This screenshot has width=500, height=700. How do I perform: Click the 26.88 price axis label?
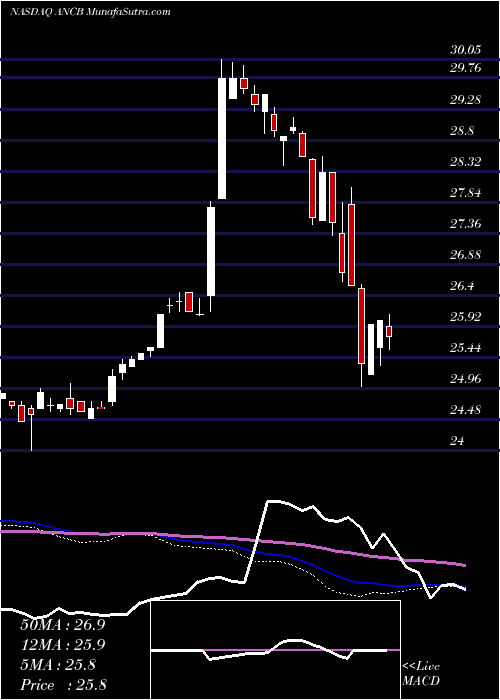[x=465, y=255]
